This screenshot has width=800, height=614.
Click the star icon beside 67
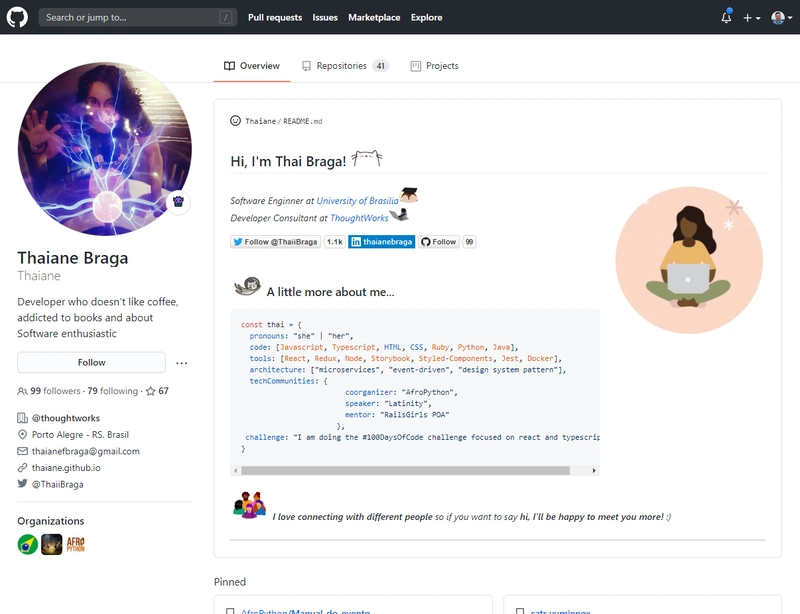pyautogui.click(x=151, y=391)
